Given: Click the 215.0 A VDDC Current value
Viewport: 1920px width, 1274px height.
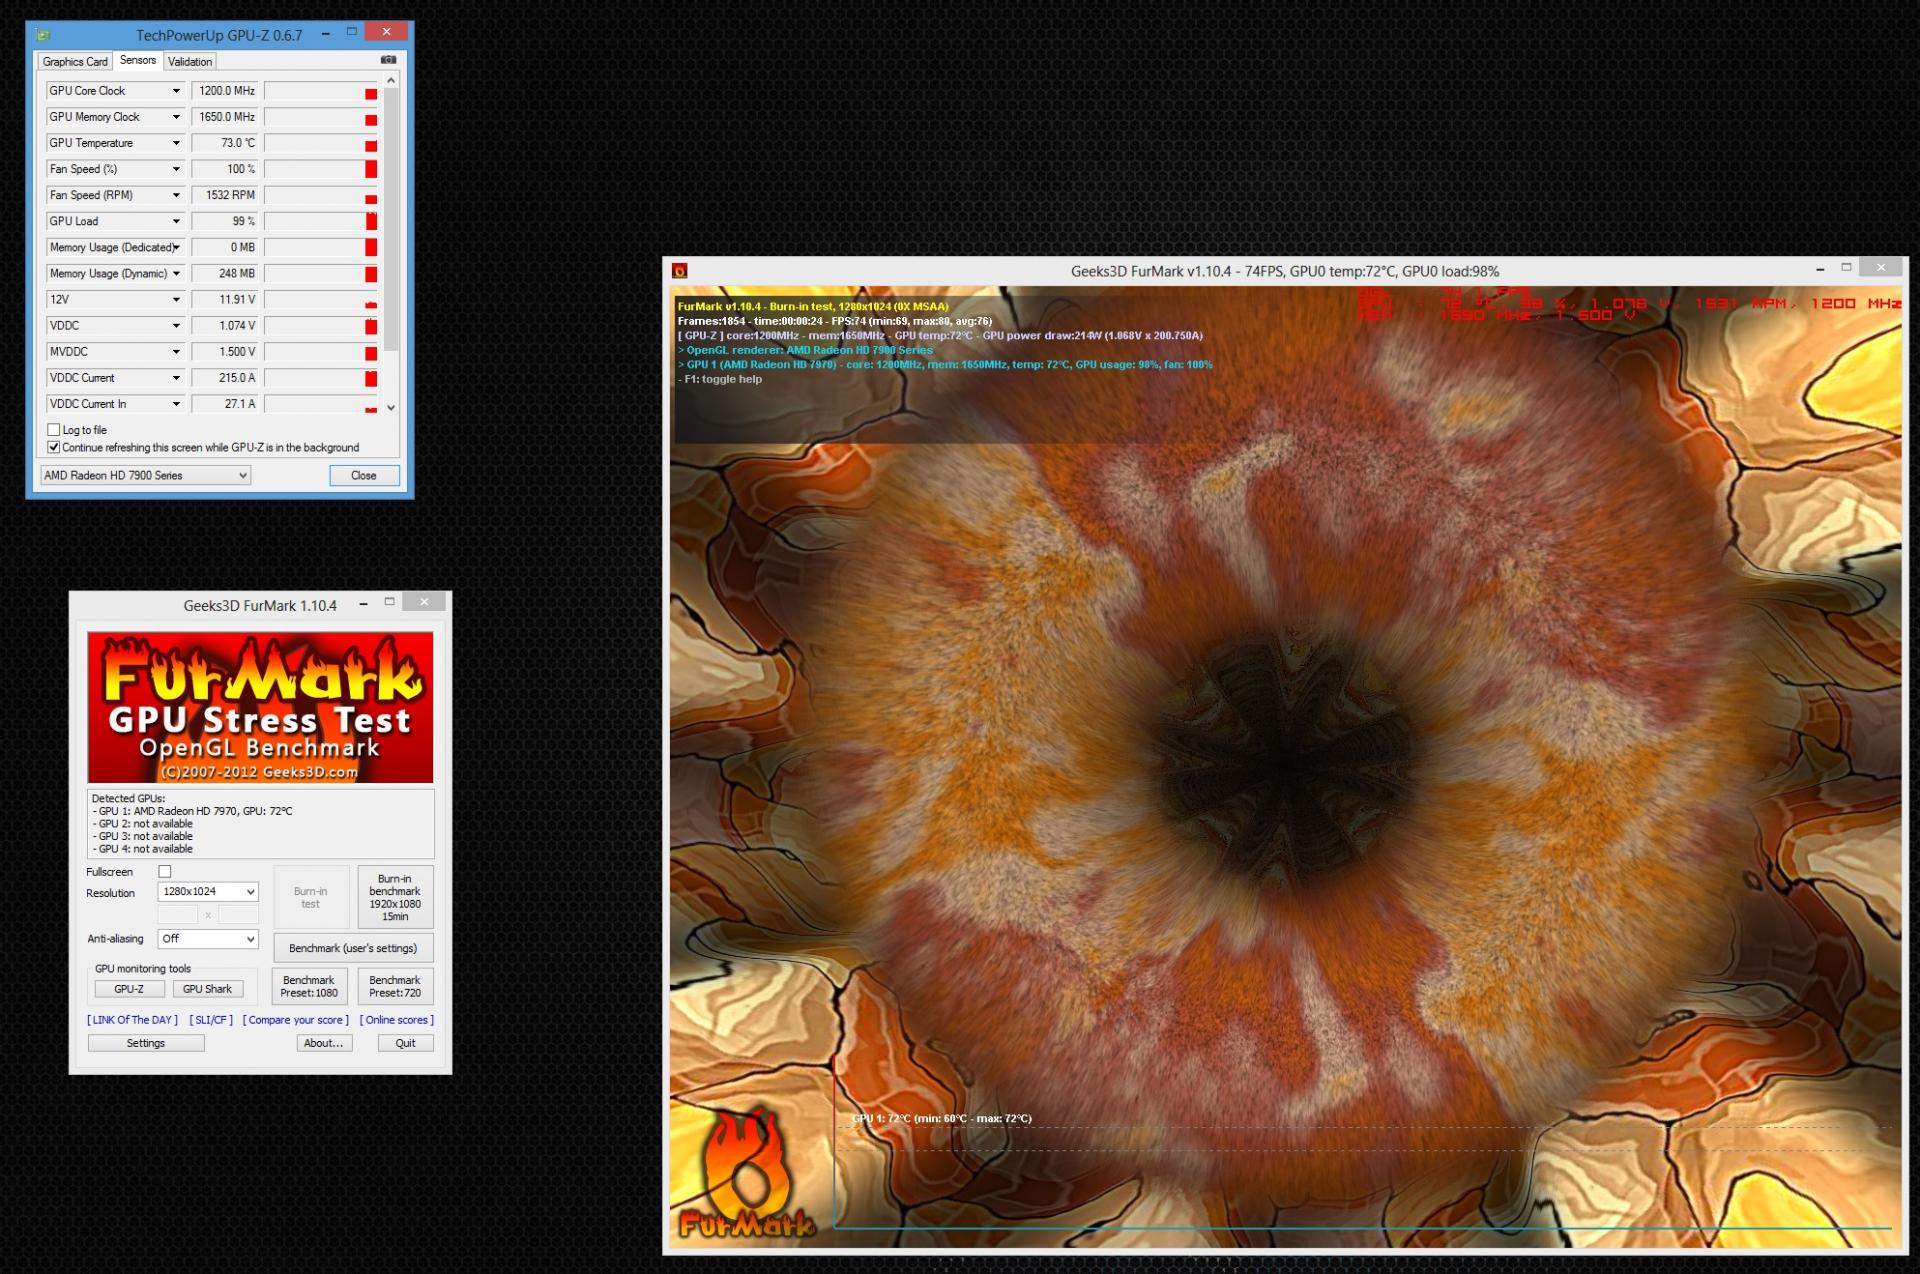Looking at the screenshot, I should coord(225,378).
